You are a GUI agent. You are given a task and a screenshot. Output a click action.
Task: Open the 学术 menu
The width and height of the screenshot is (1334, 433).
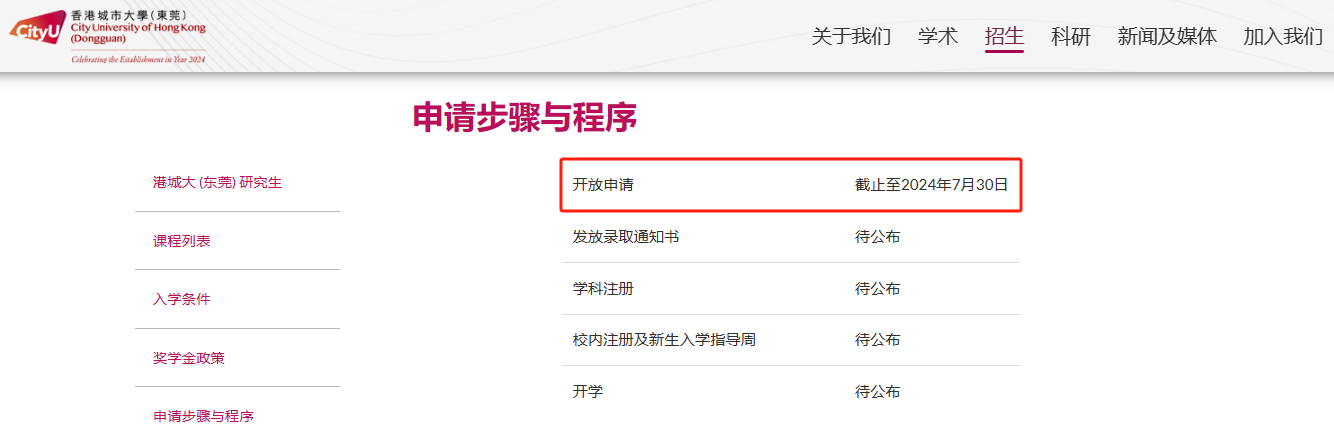938,37
